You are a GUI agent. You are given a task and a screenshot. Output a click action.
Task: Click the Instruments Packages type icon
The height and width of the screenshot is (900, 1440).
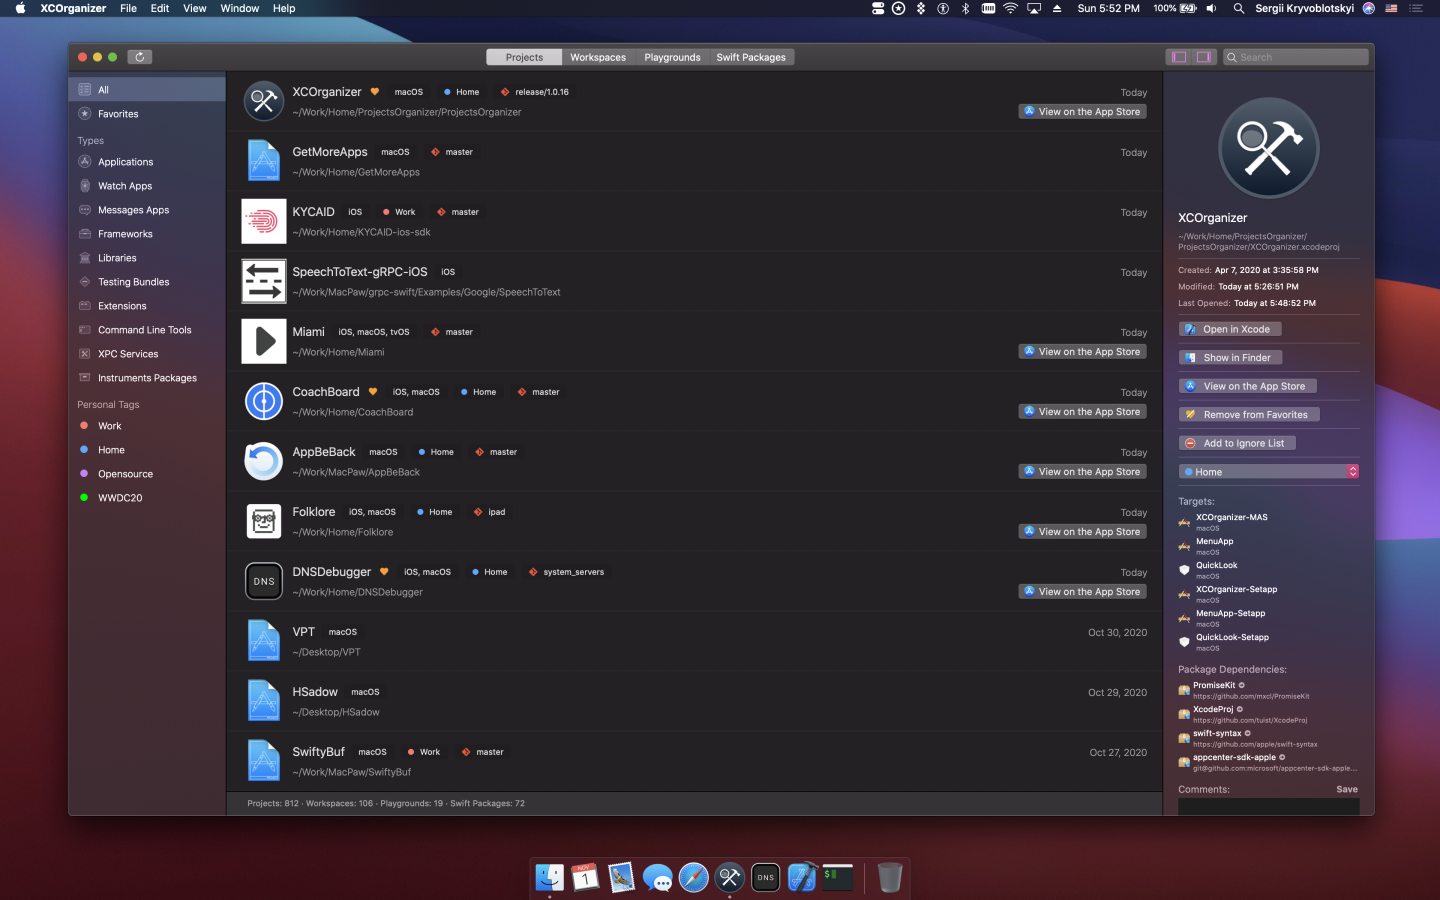pyautogui.click(x=85, y=378)
